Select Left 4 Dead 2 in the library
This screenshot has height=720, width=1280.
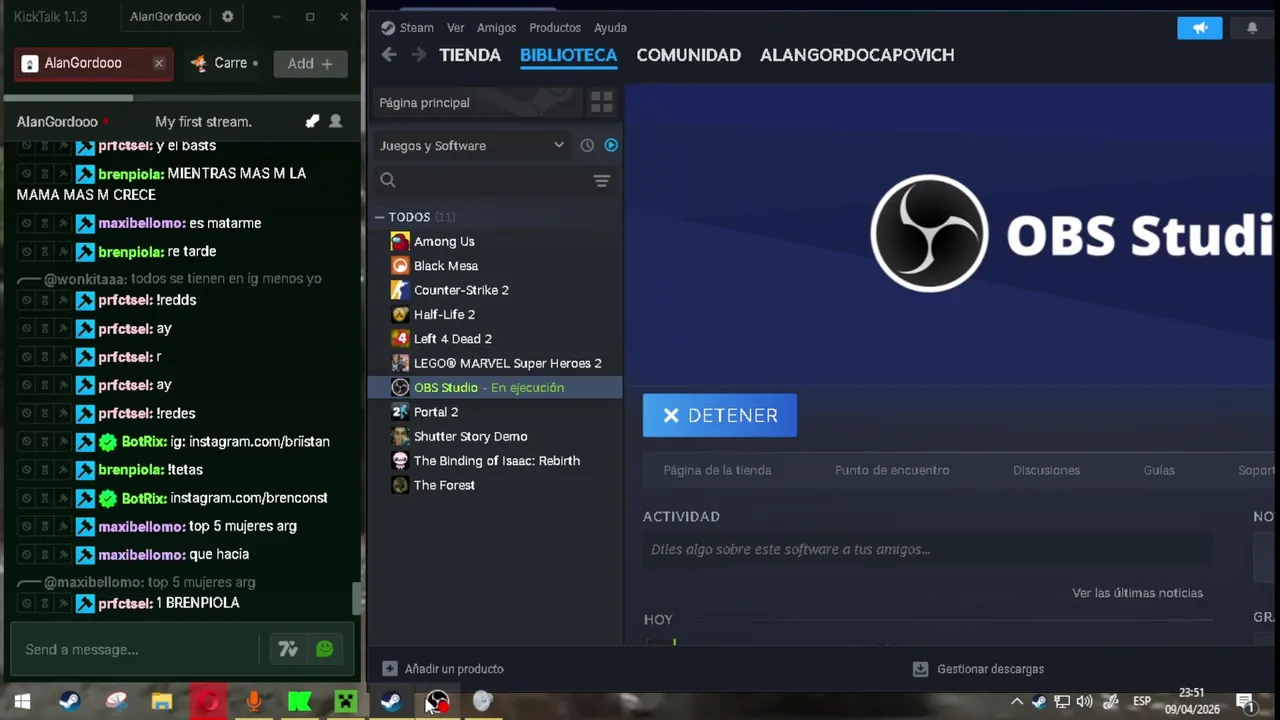pyautogui.click(x=453, y=339)
